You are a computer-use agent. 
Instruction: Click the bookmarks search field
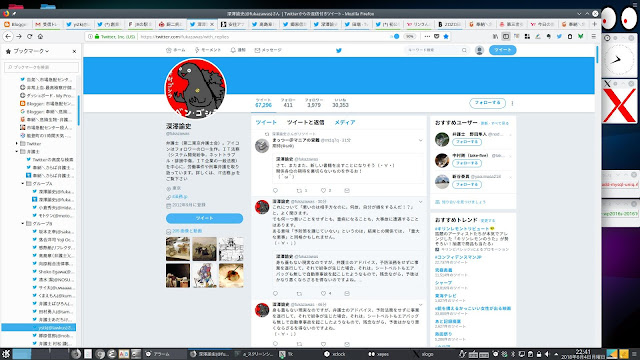41,67
